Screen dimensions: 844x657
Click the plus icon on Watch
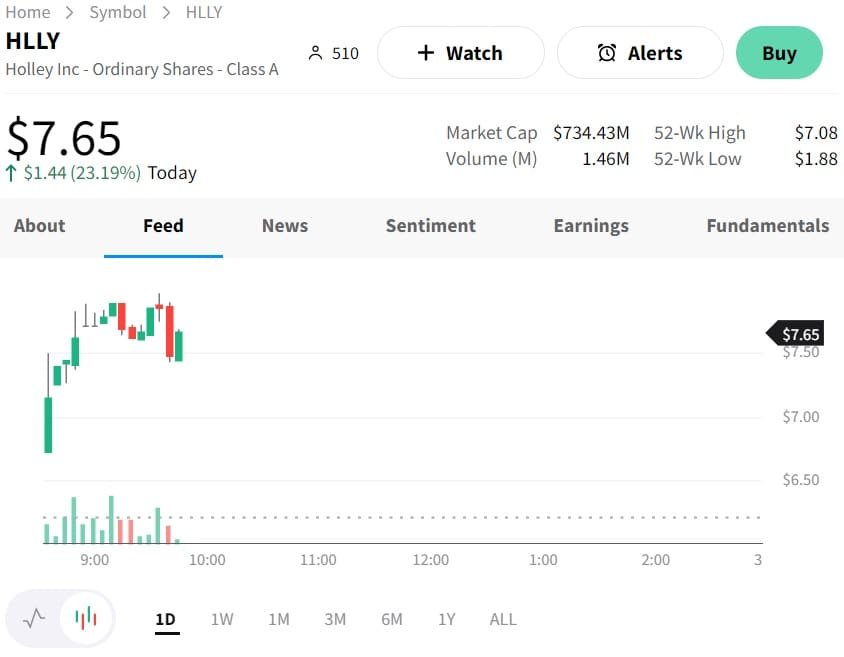(x=425, y=53)
